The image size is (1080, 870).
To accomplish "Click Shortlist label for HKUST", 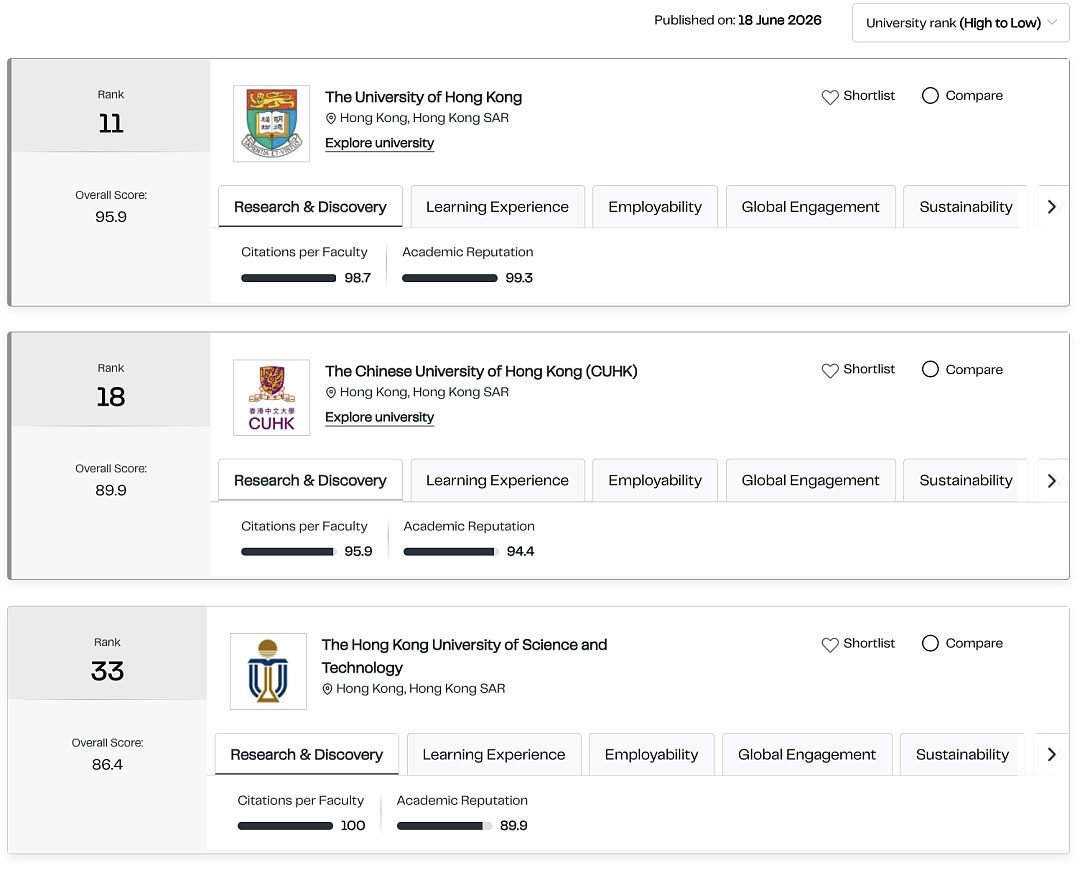I will pyautogui.click(x=869, y=643).
